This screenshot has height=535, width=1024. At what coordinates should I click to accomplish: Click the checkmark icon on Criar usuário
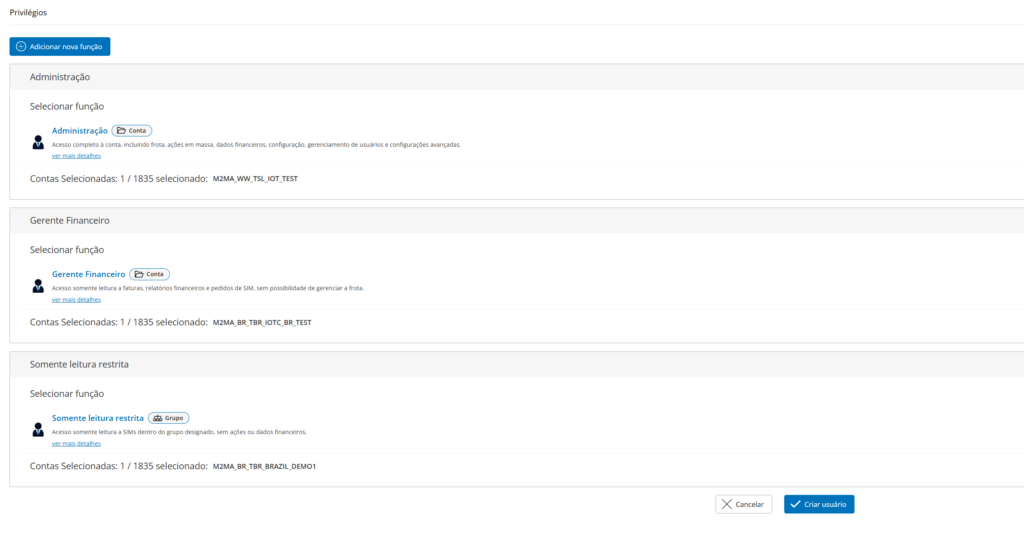click(795, 504)
